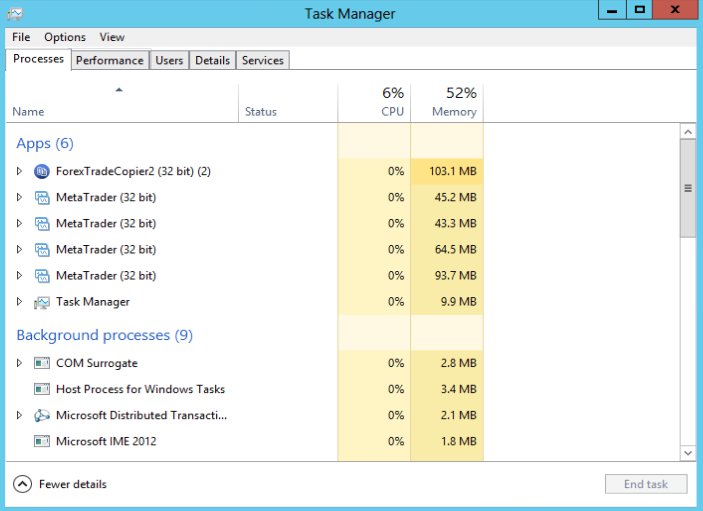
Task: Expand the MetaTrader row using 45.2 MB
Action: pos(19,197)
